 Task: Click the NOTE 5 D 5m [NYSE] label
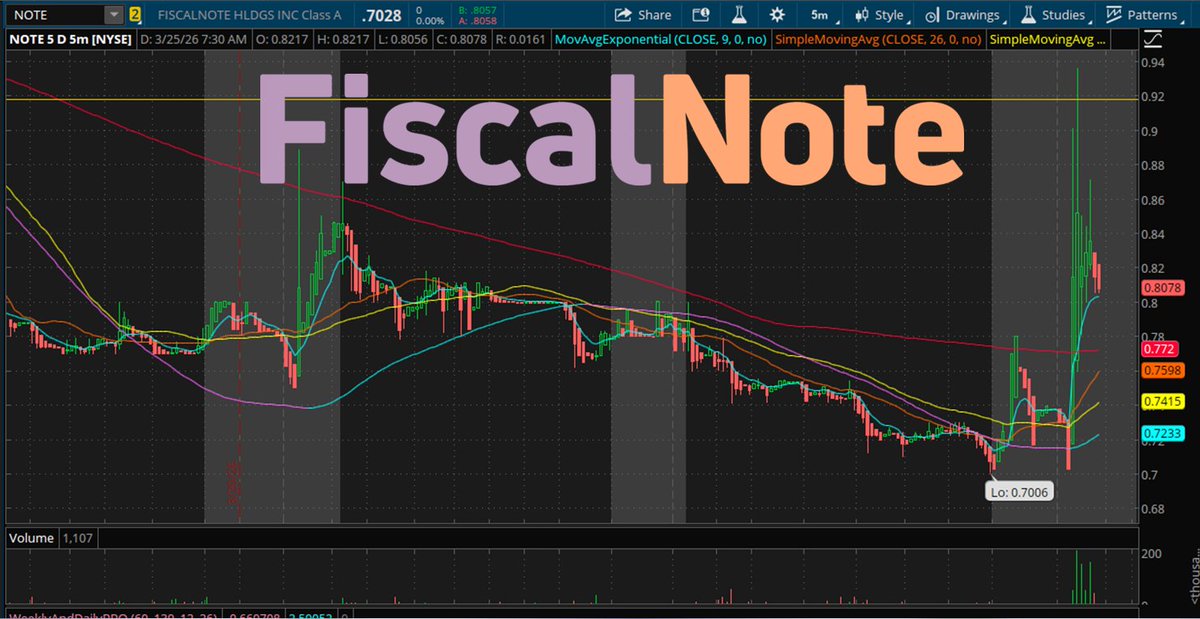tap(70, 40)
